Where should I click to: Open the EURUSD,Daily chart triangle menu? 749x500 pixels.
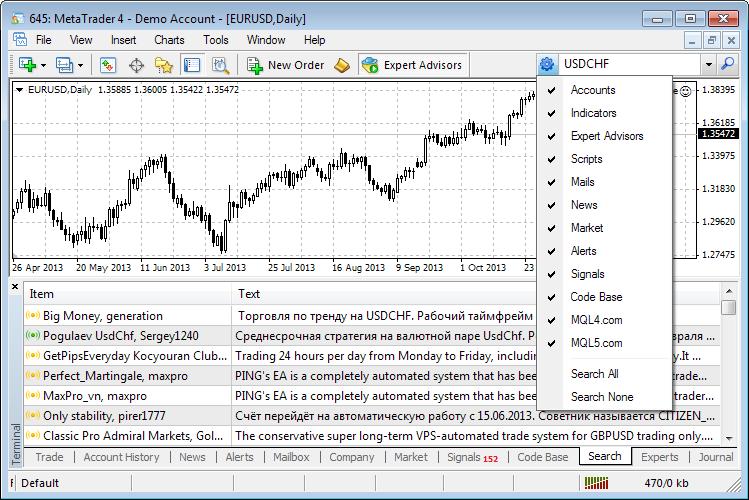20,89
